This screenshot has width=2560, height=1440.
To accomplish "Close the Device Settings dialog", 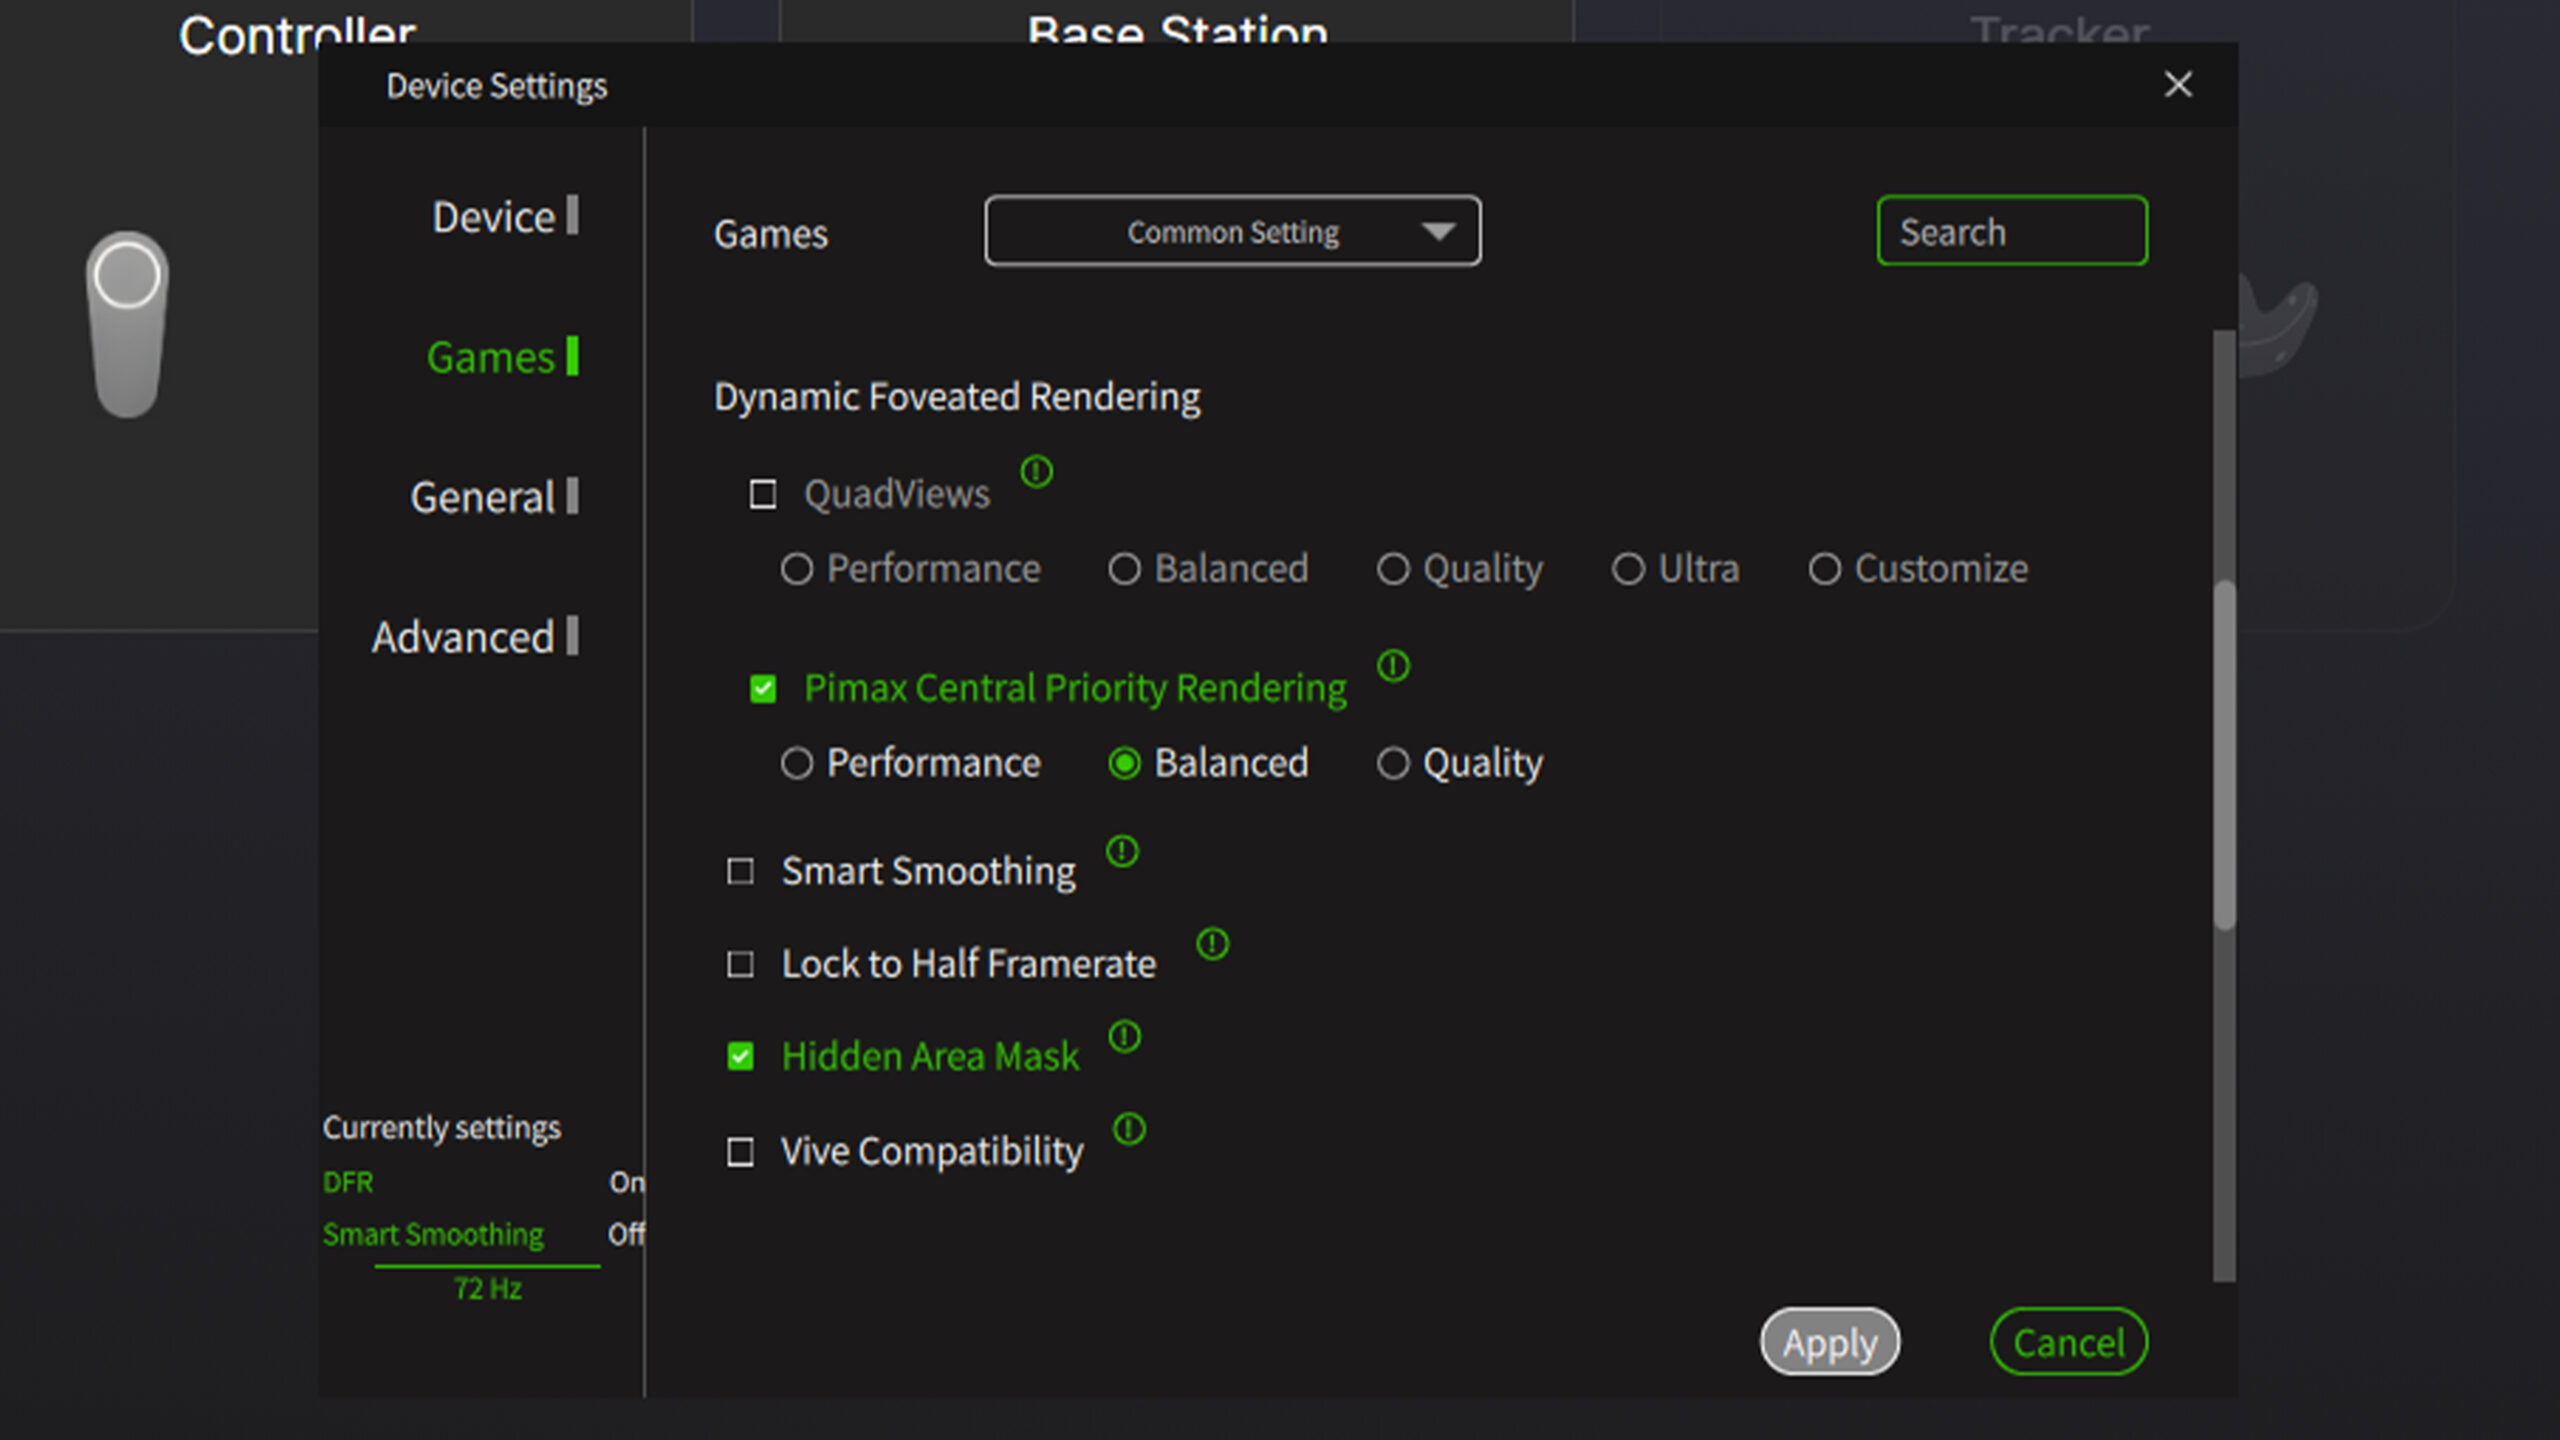I will pyautogui.click(x=2178, y=84).
